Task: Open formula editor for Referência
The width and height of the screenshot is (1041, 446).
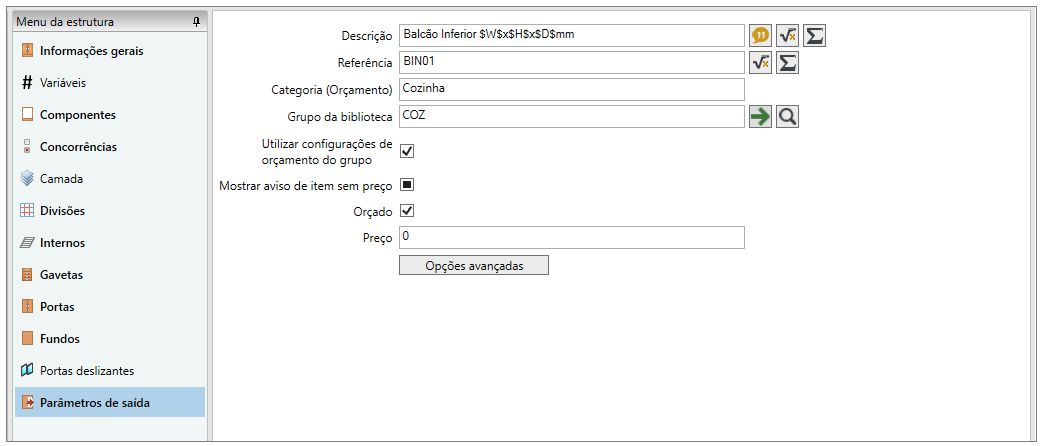Action: [x=761, y=63]
